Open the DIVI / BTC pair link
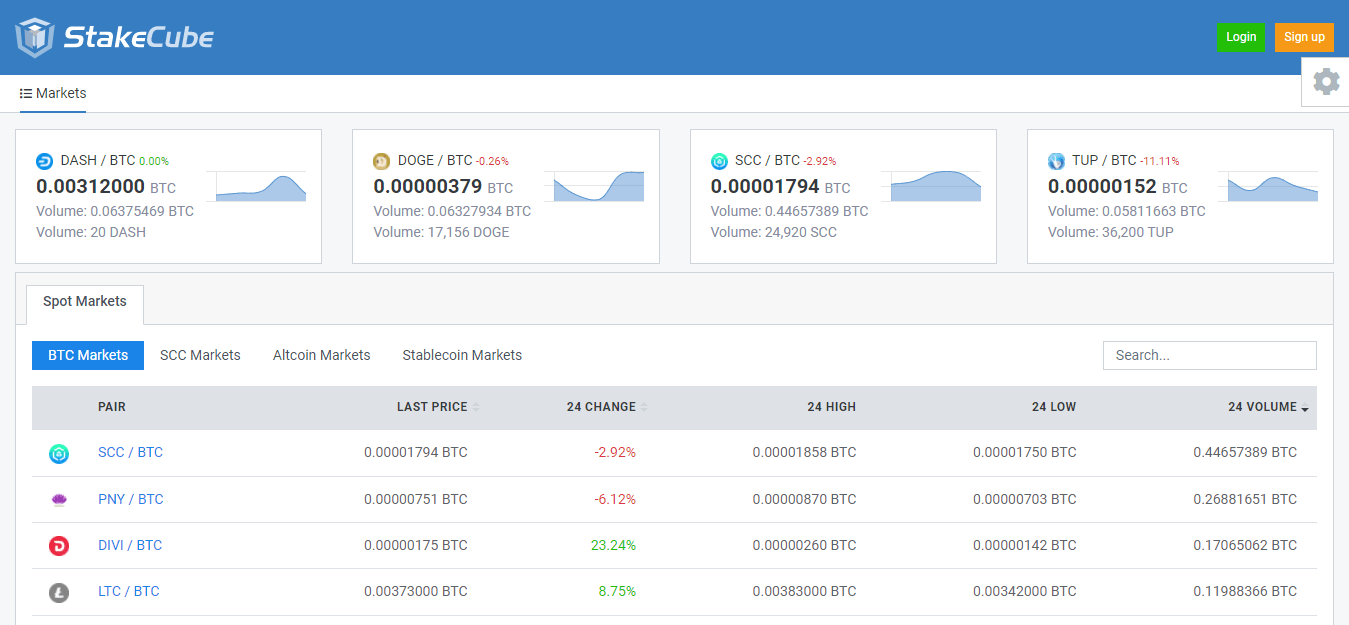 (x=130, y=545)
